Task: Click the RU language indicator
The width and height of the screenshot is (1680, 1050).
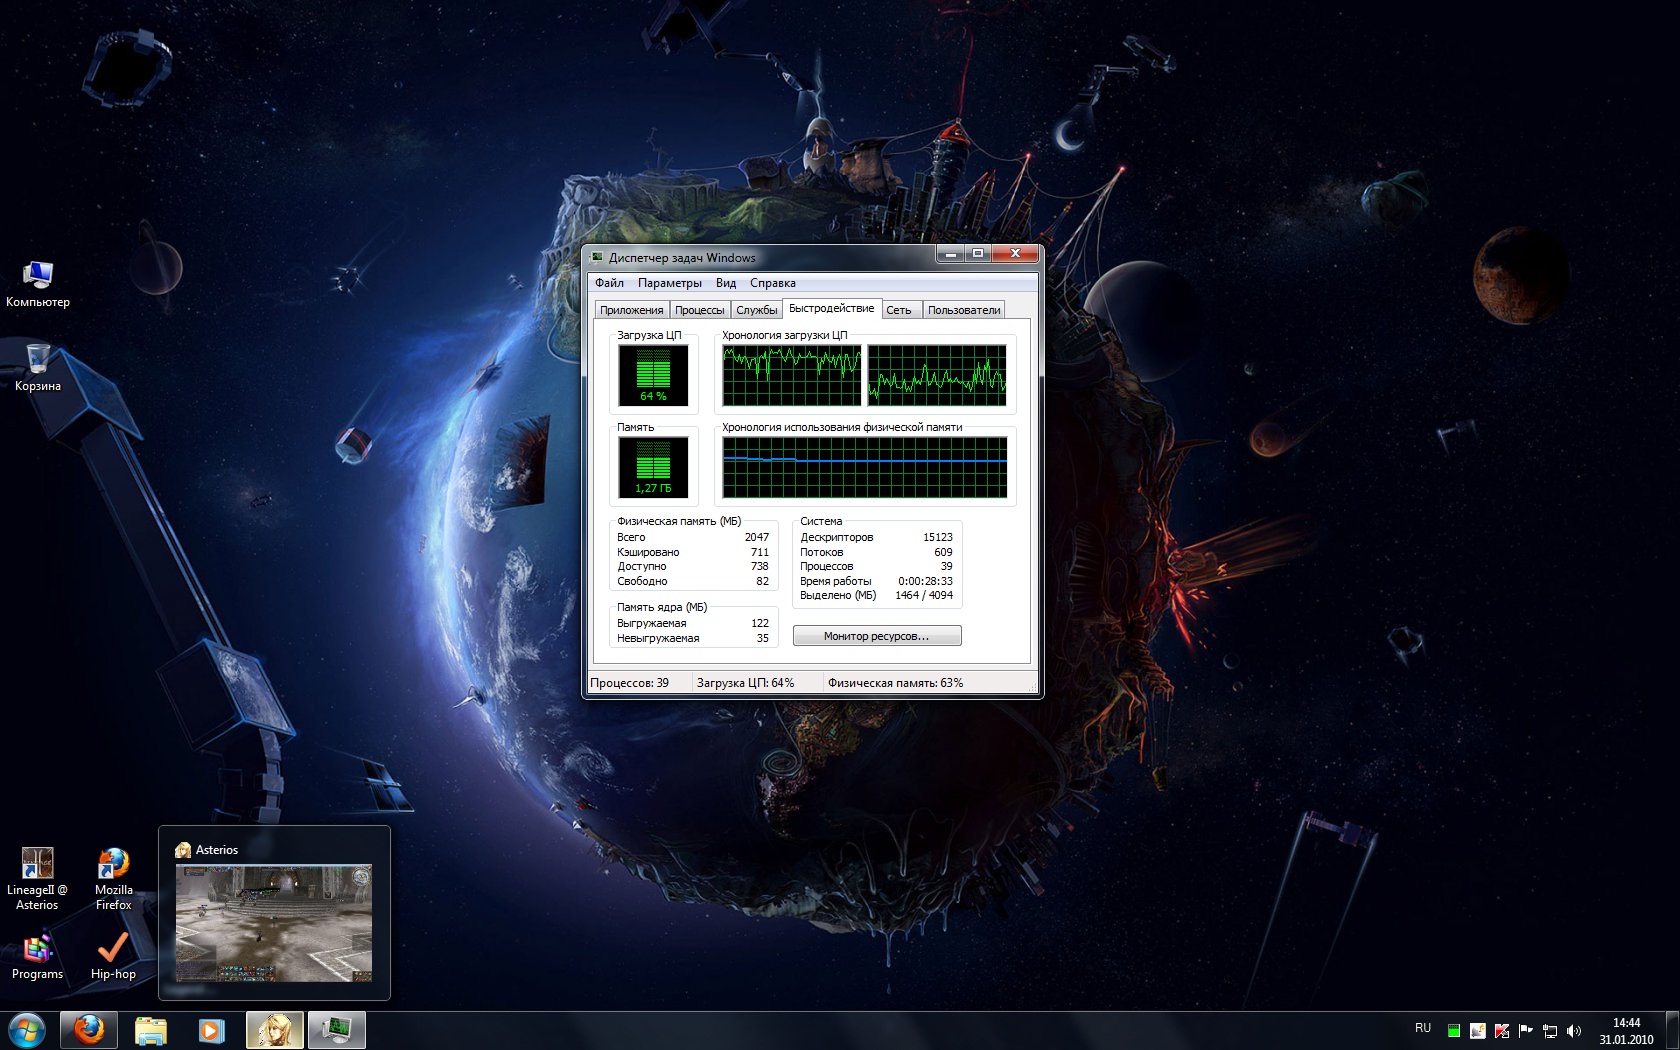Action: [x=1423, y=1028]
